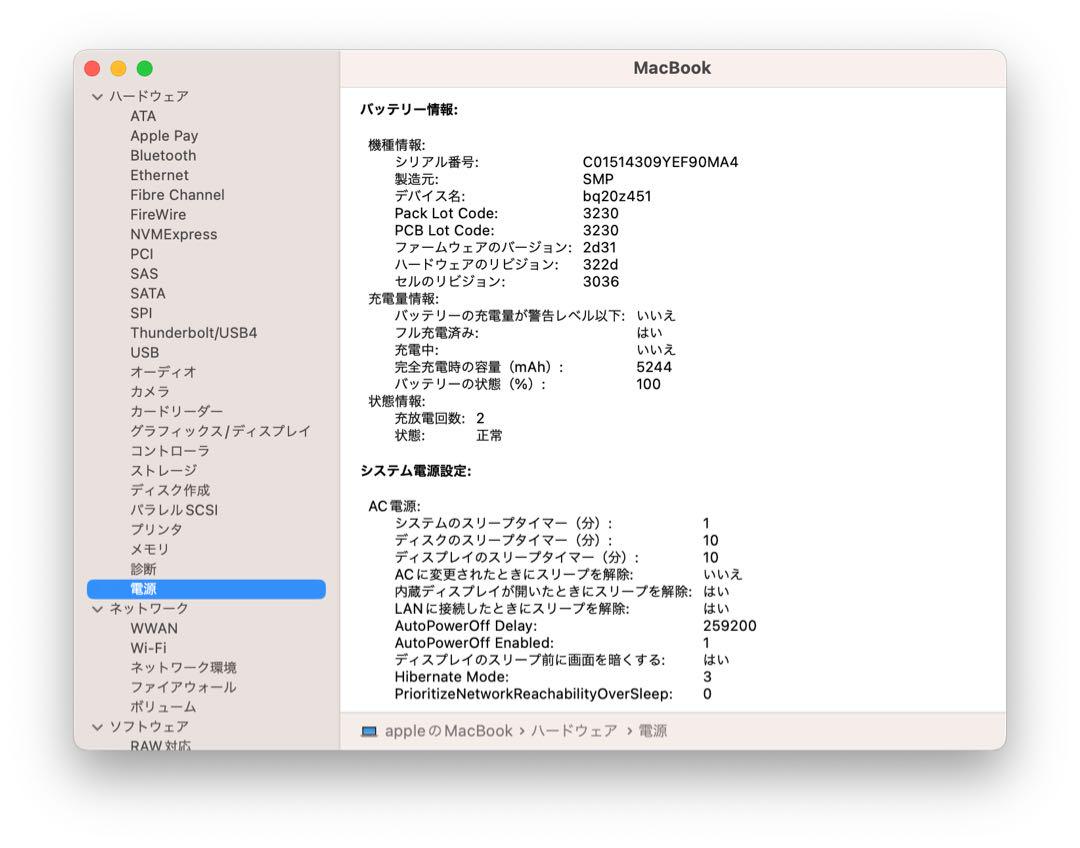This screenshot has width=1080, height=848.
Task: Select 診断 in the sidebar
Action: [x=143, y=569]
